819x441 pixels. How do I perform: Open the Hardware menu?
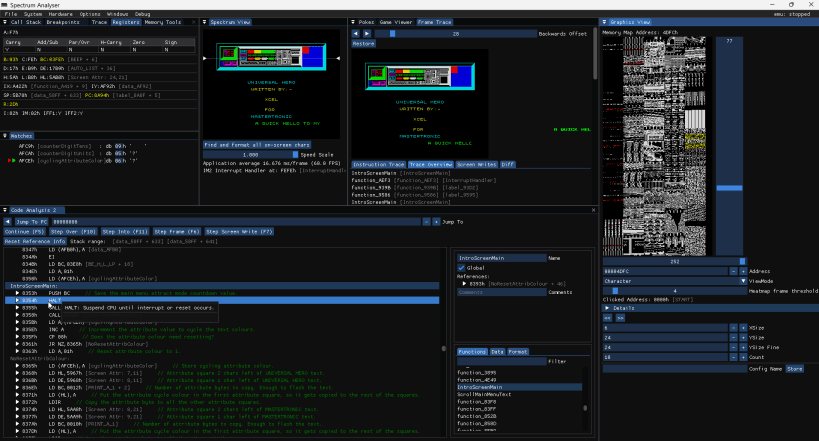(61, 14)
